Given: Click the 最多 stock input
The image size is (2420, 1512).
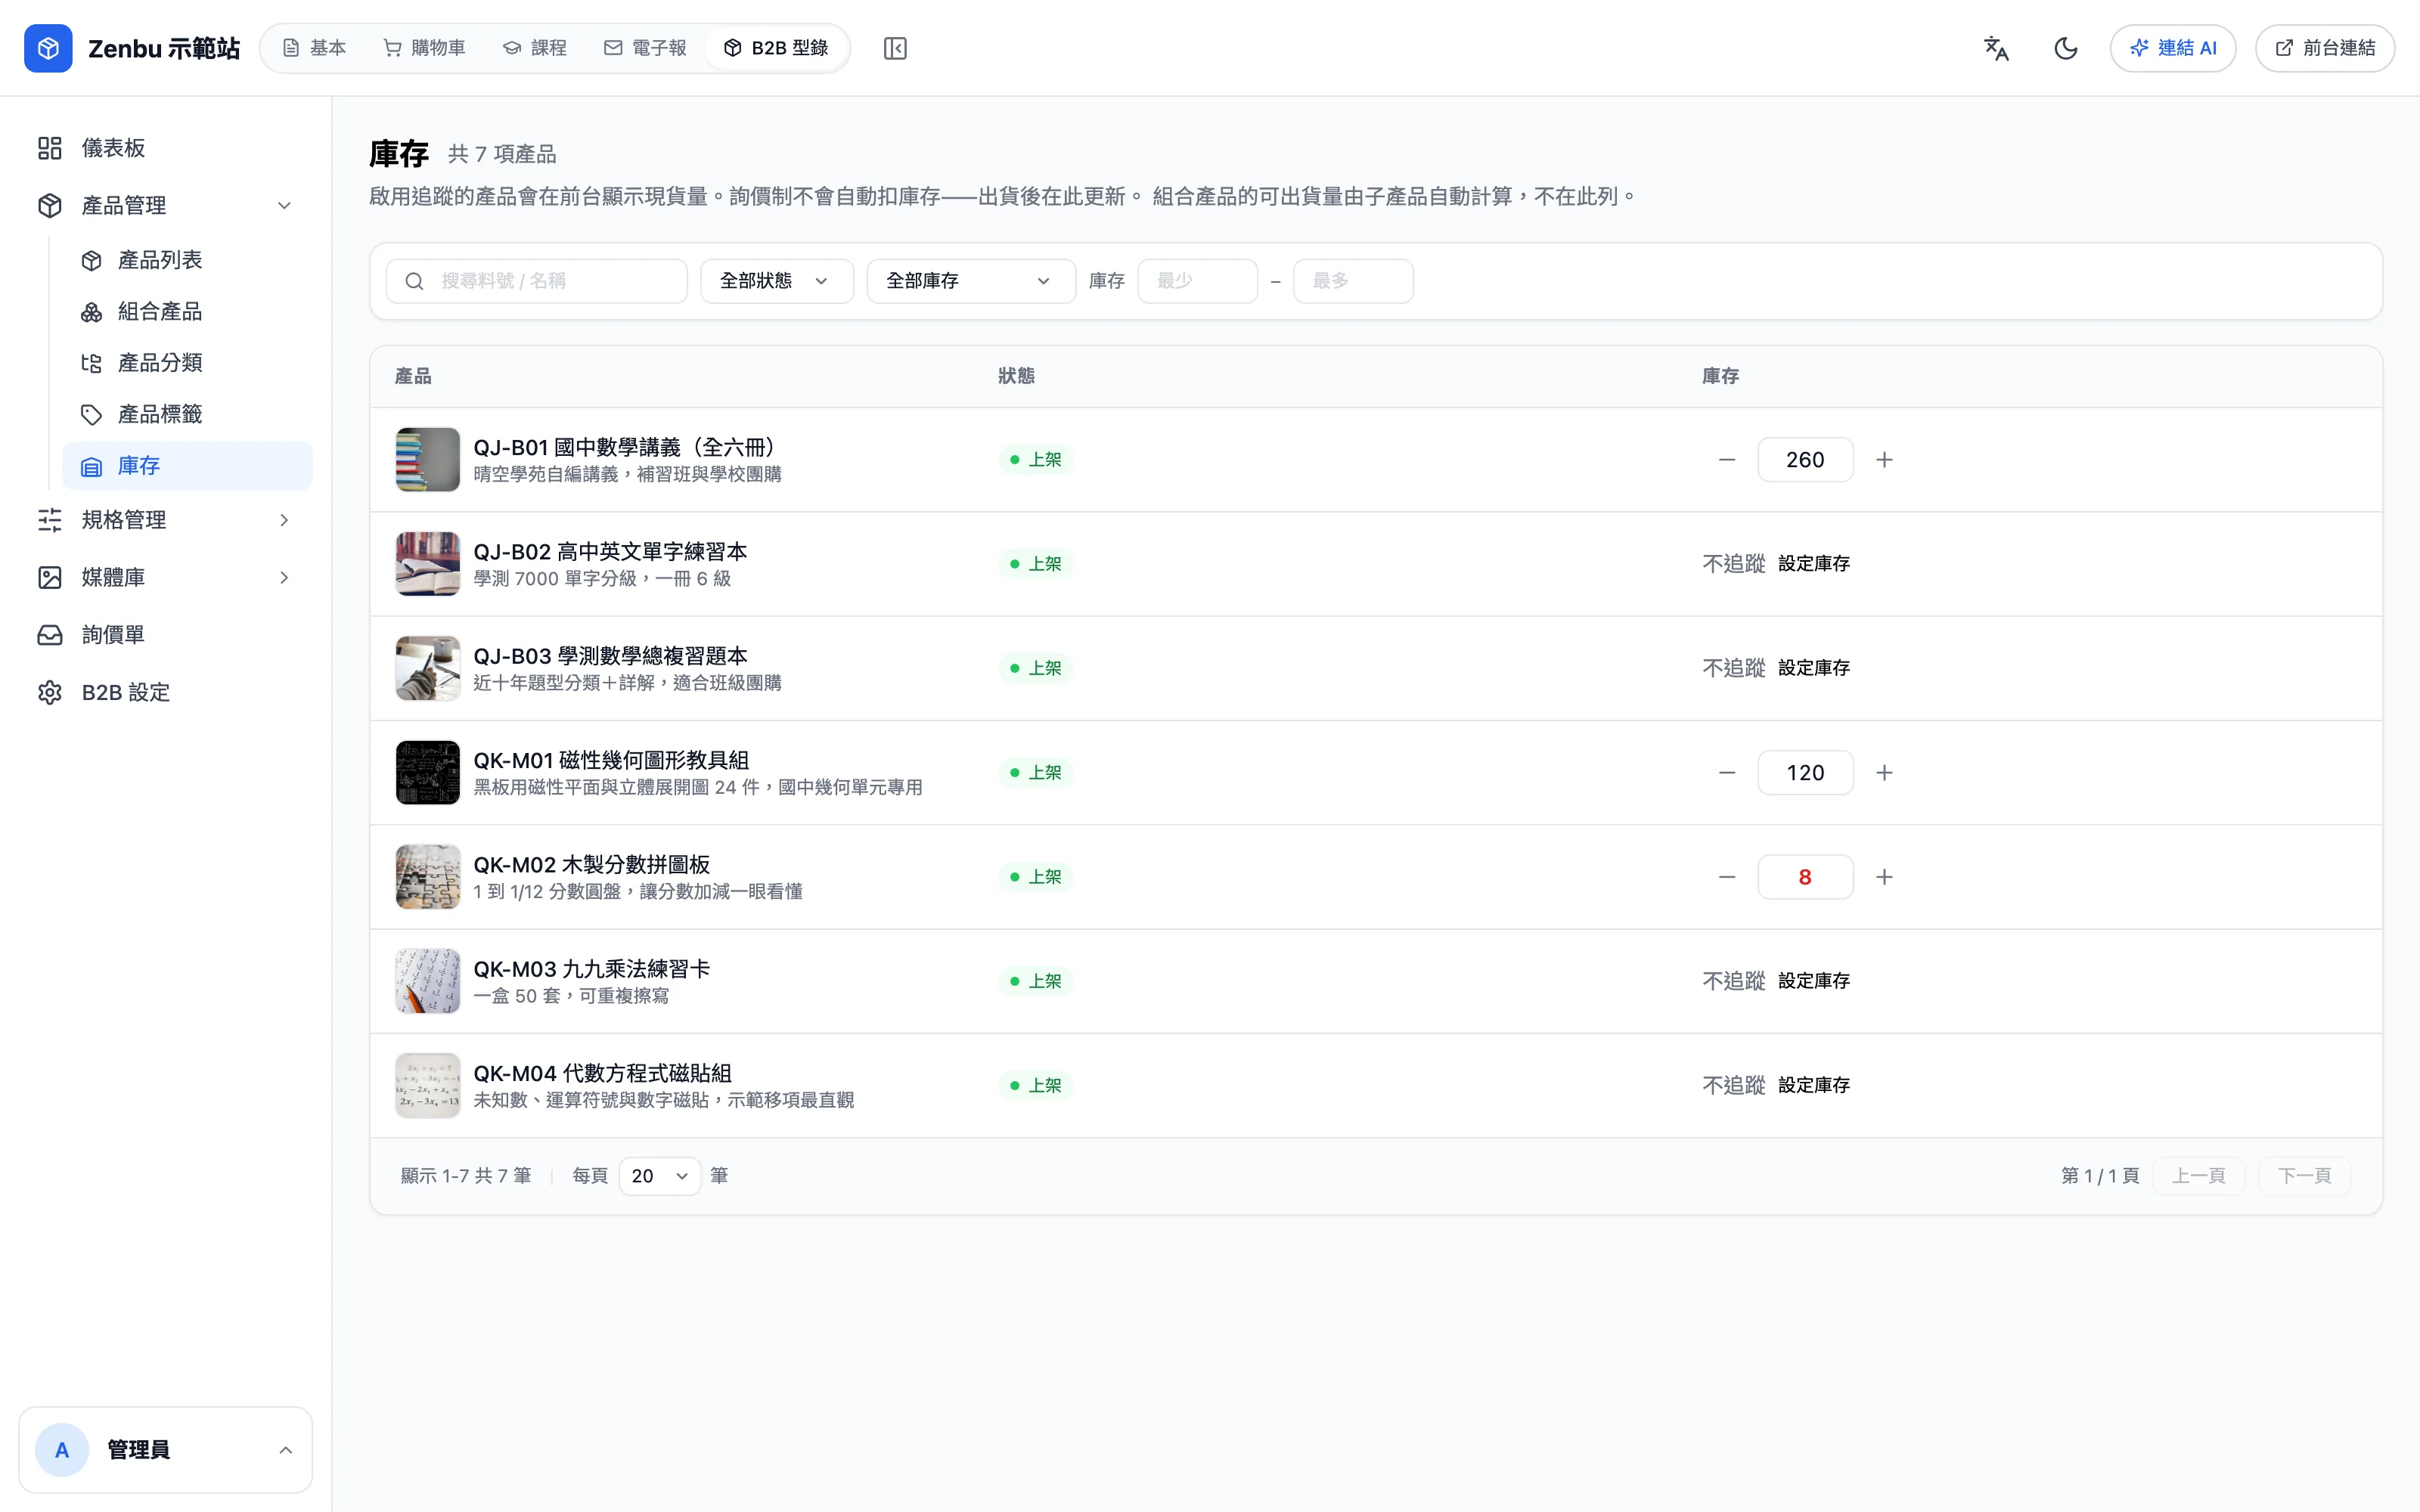Looking at the screenshot, I should 1353,281.
